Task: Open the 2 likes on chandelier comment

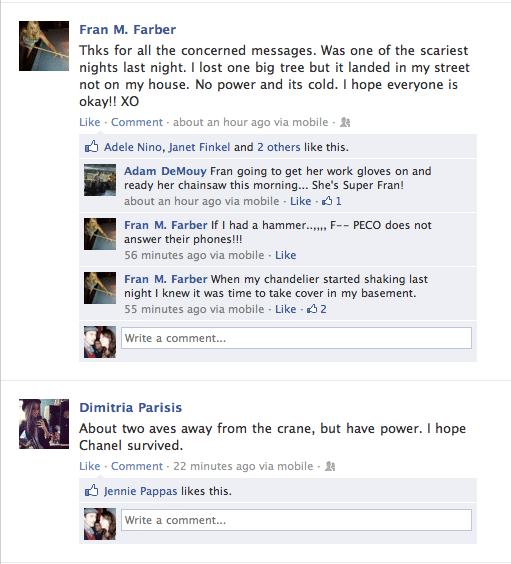Action: [316, 309]
